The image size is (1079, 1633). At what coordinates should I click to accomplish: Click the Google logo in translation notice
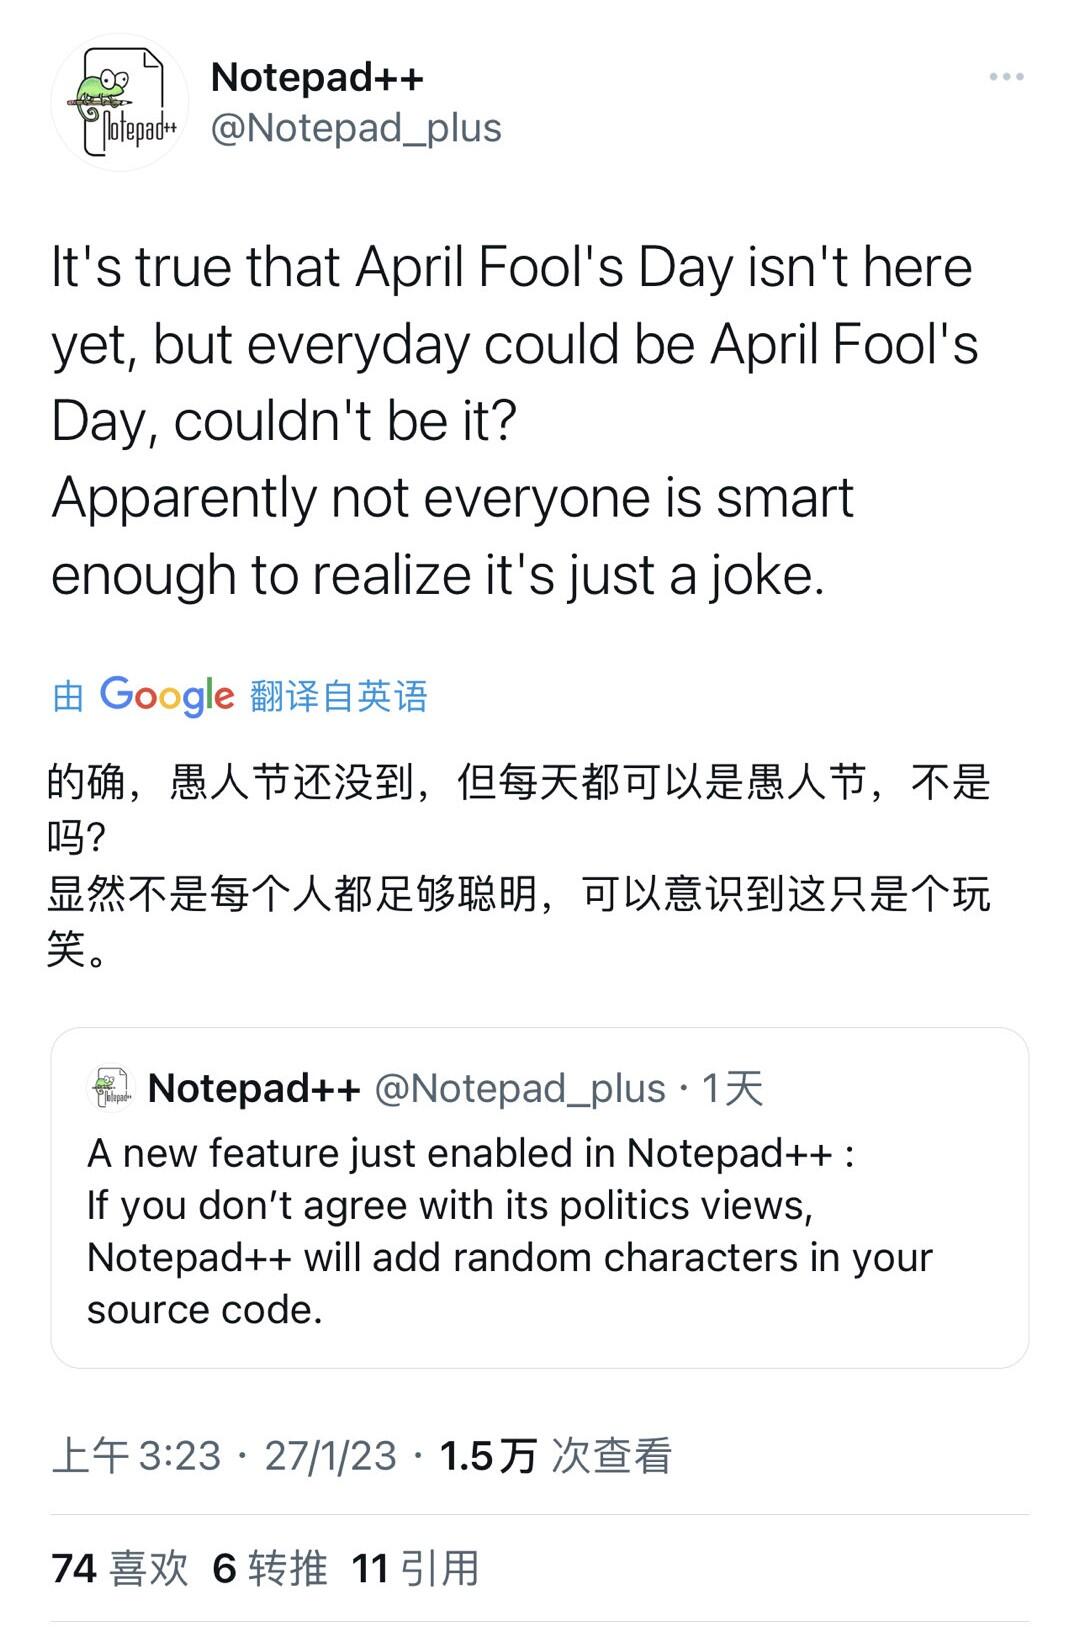coord(167,695)
